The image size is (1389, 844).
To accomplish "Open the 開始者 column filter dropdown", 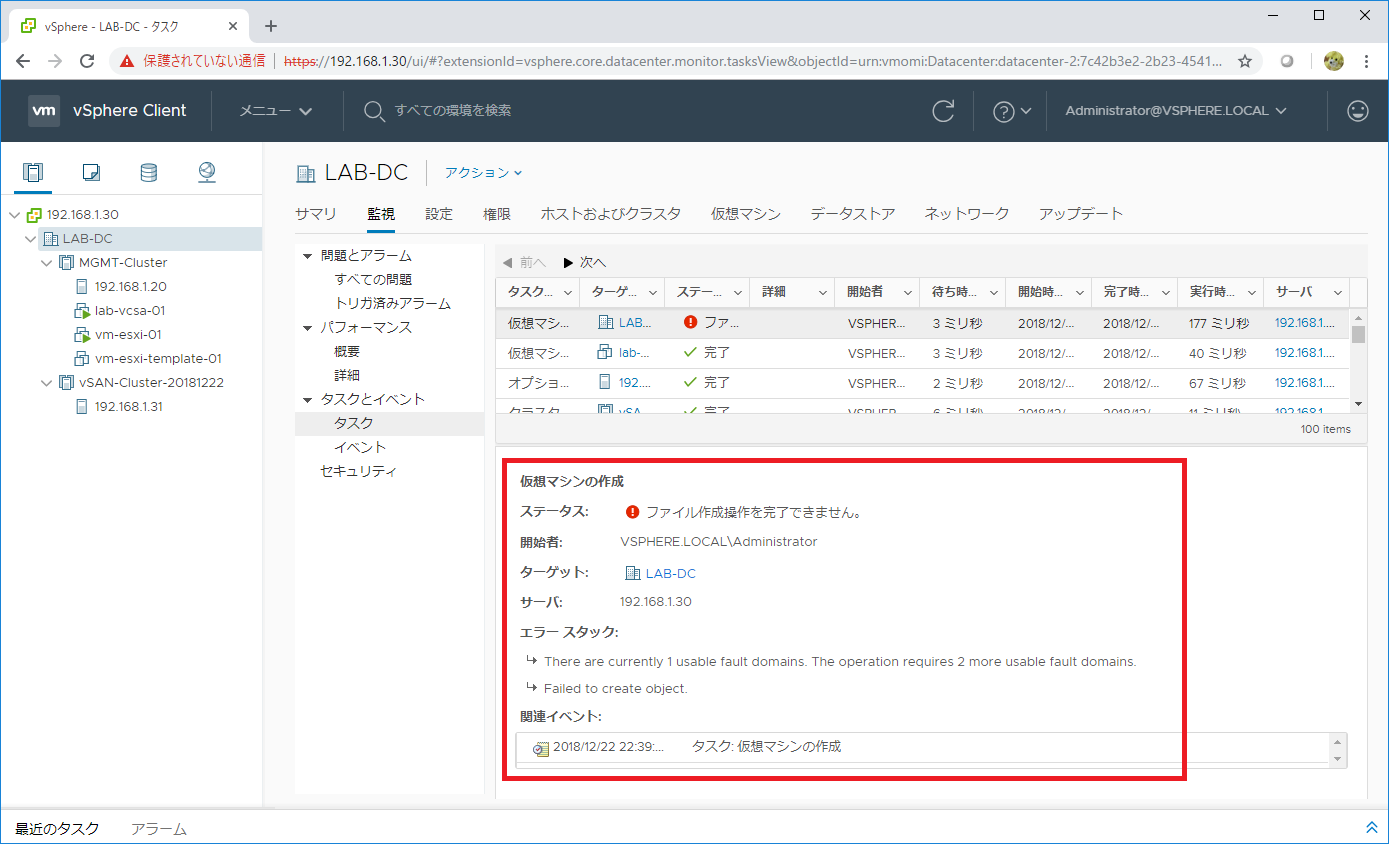I will click(x=908, y=292).
